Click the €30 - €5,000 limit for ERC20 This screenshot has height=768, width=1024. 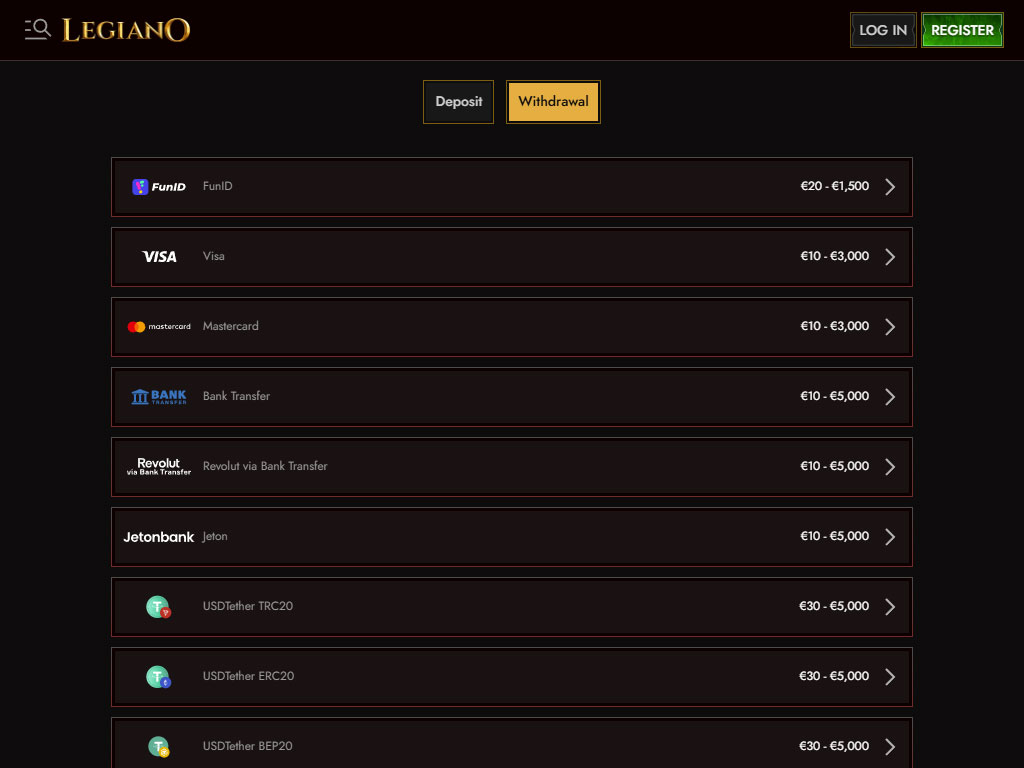(834, 676)
